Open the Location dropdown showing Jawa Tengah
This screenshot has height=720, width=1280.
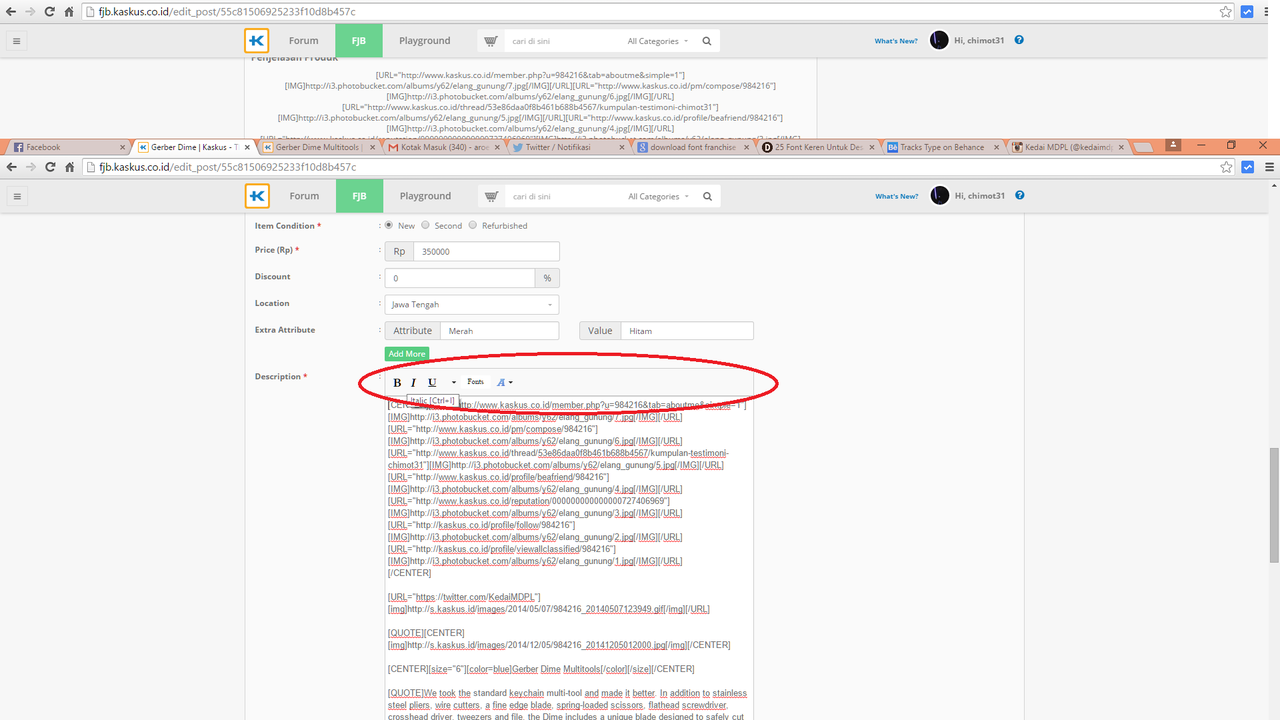[472, 304]
